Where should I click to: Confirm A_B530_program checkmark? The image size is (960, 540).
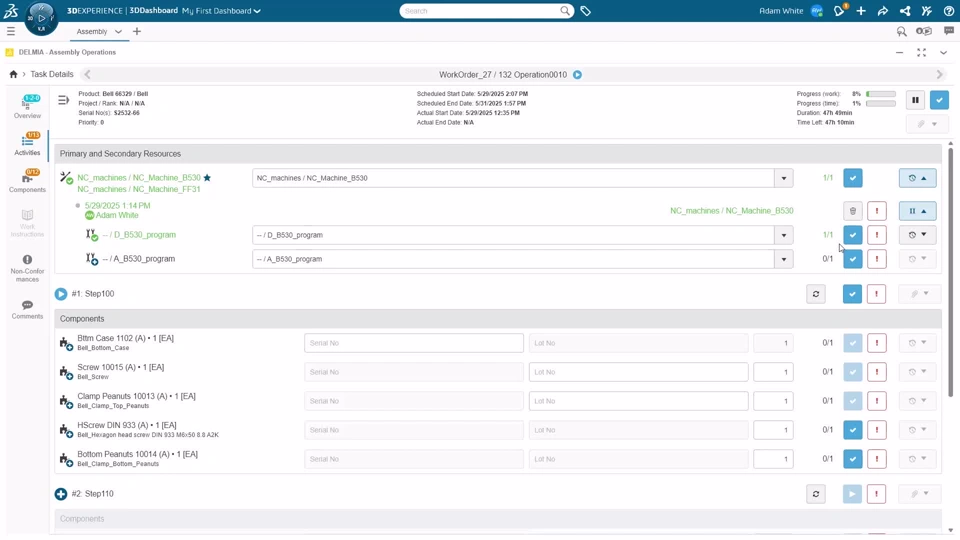pos(853,259)
